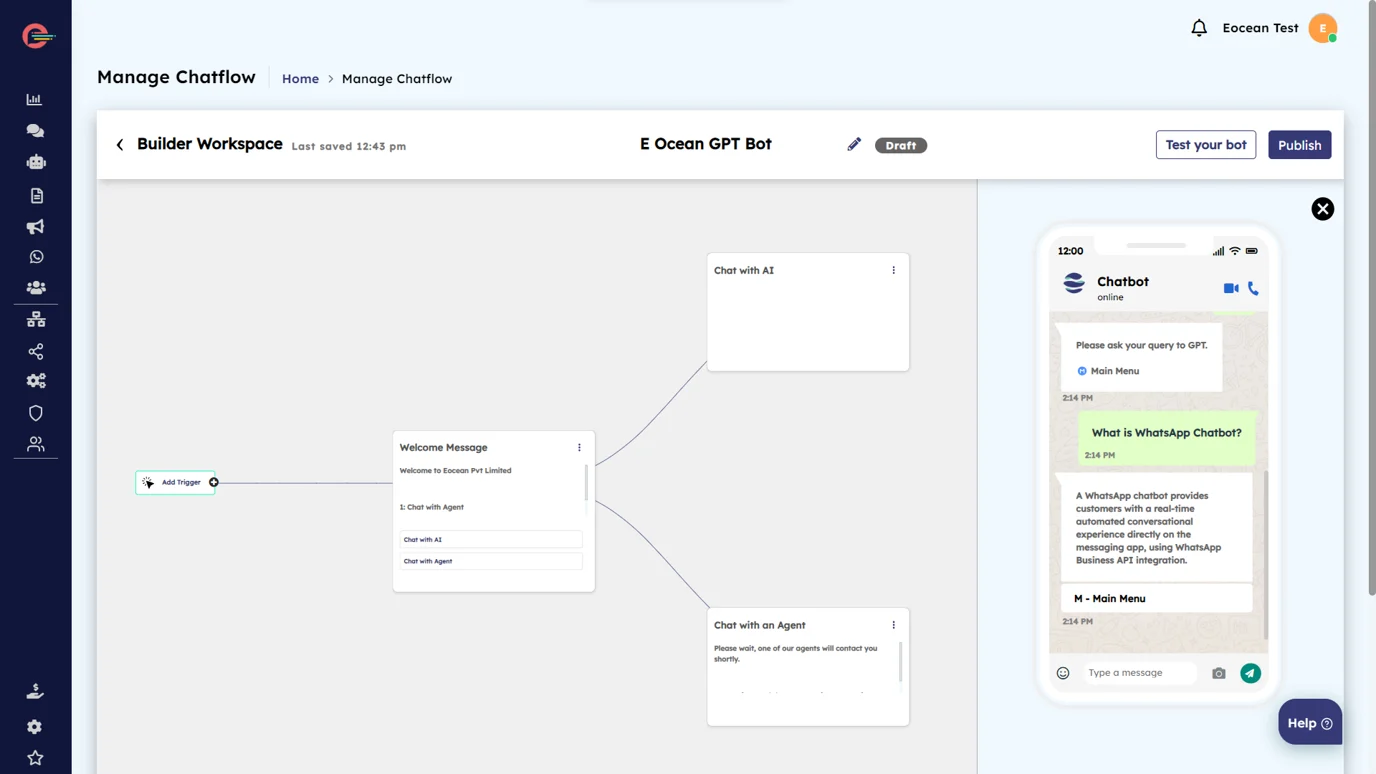Open options menu on Welcome Message node
Screen dimensions: 1376x774
click(x=579, y=447)
